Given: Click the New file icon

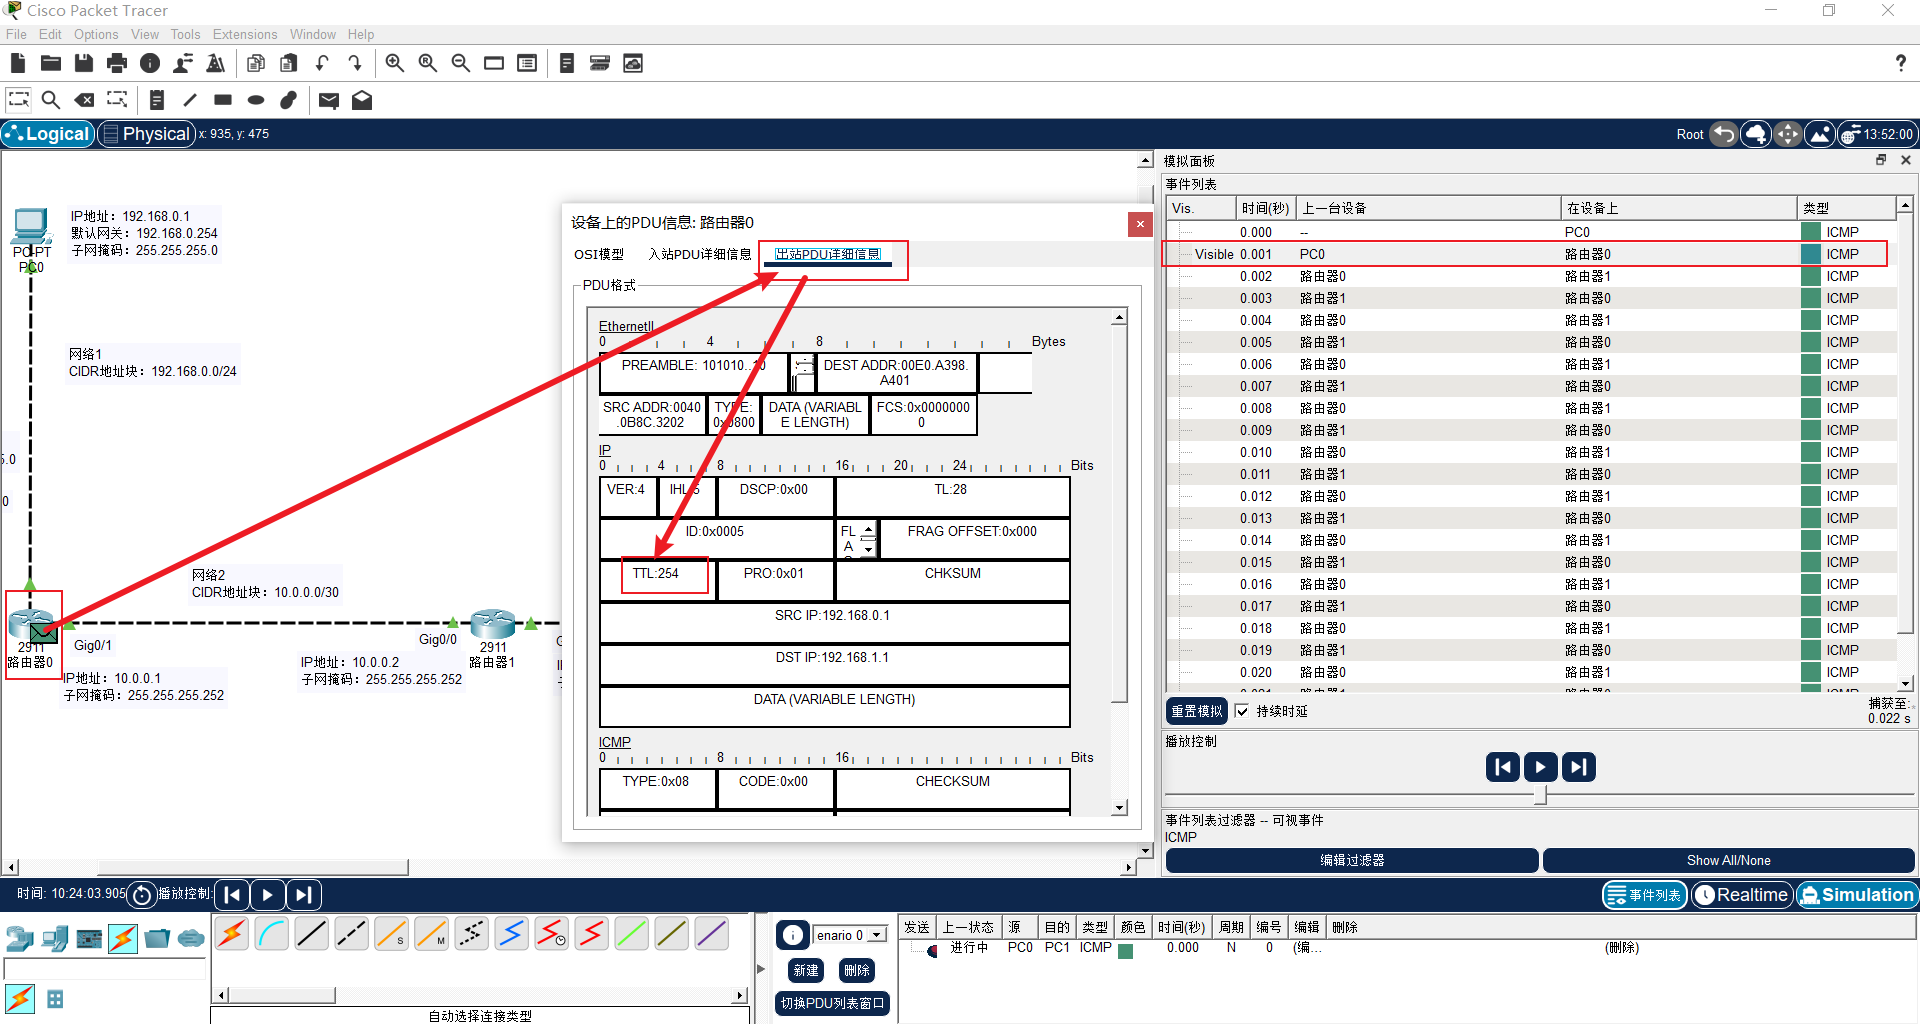Looking at the screenshot, I should [x=18, y=63].
